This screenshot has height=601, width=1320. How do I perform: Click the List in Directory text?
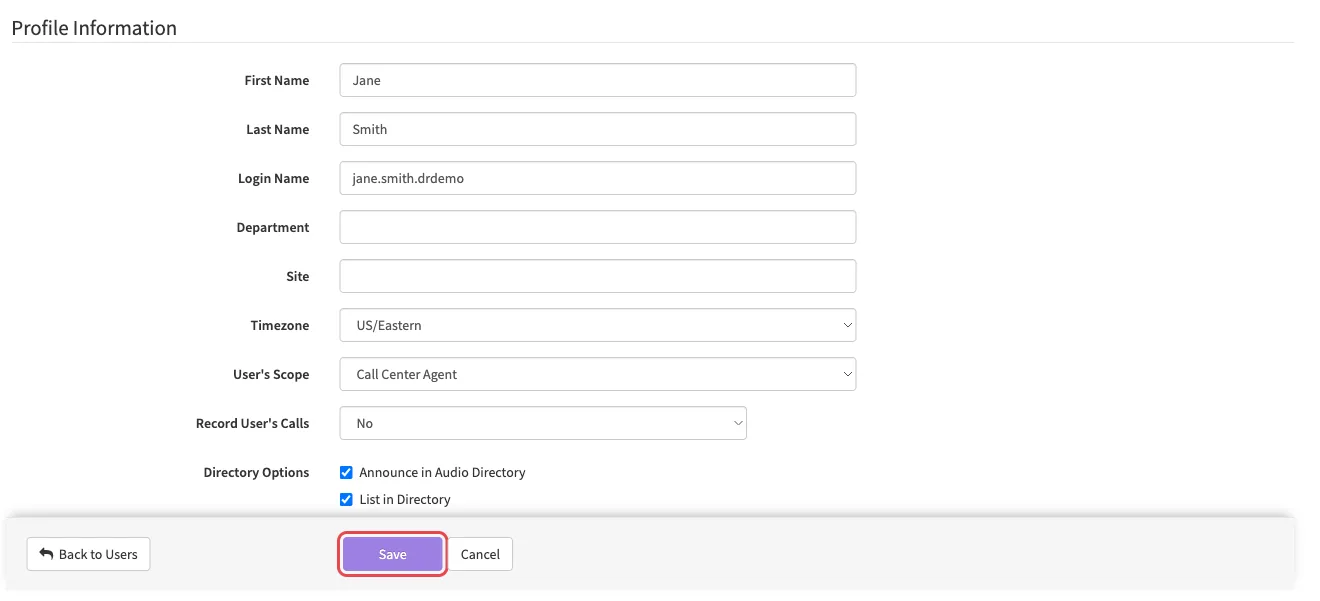click(x=405, y=499)
